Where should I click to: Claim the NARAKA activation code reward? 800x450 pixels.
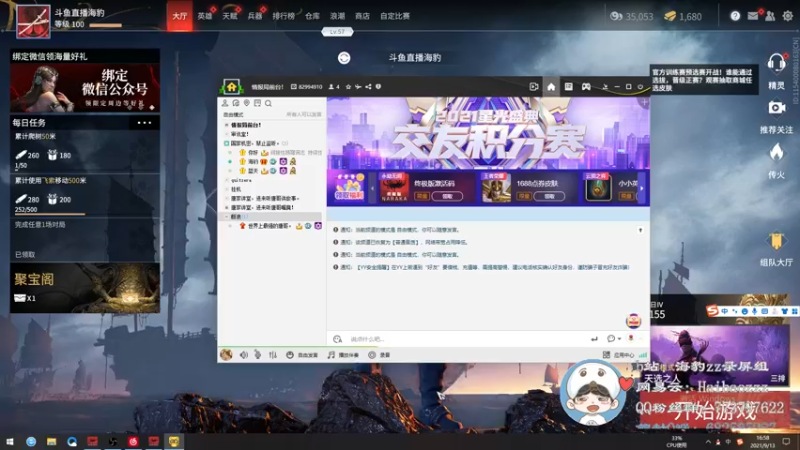pyautogui.click(x=447, y=196)
